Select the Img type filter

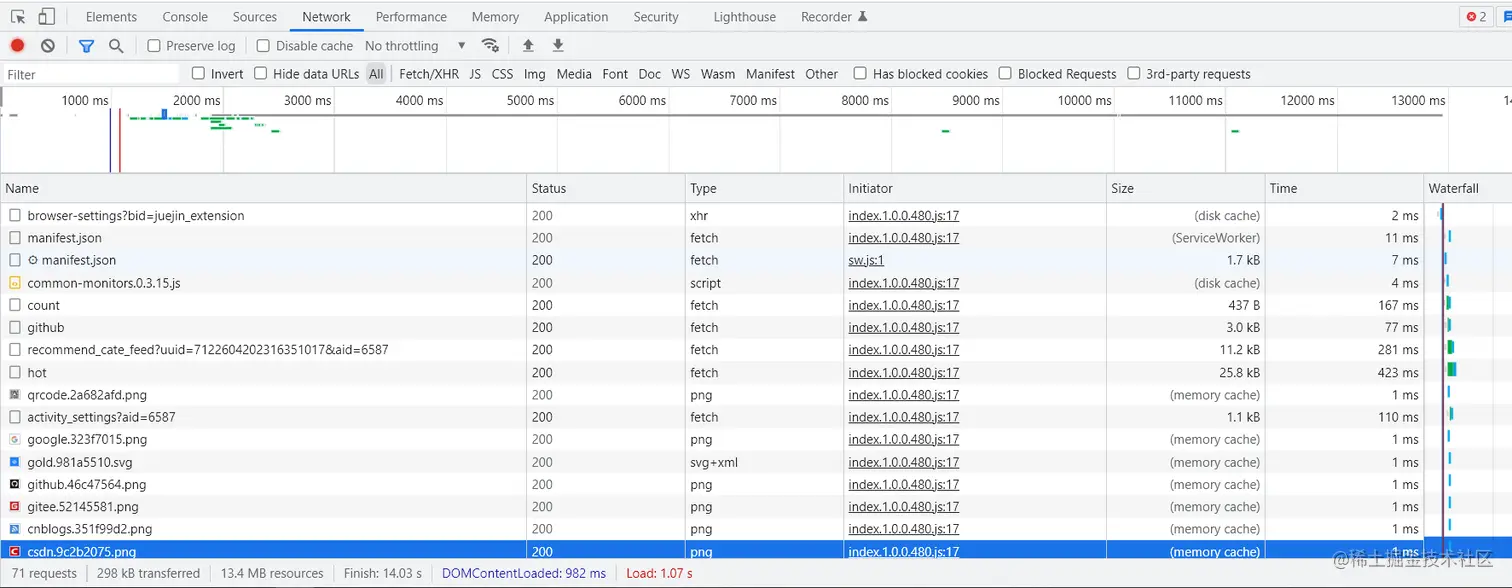(x=535, y=74)
